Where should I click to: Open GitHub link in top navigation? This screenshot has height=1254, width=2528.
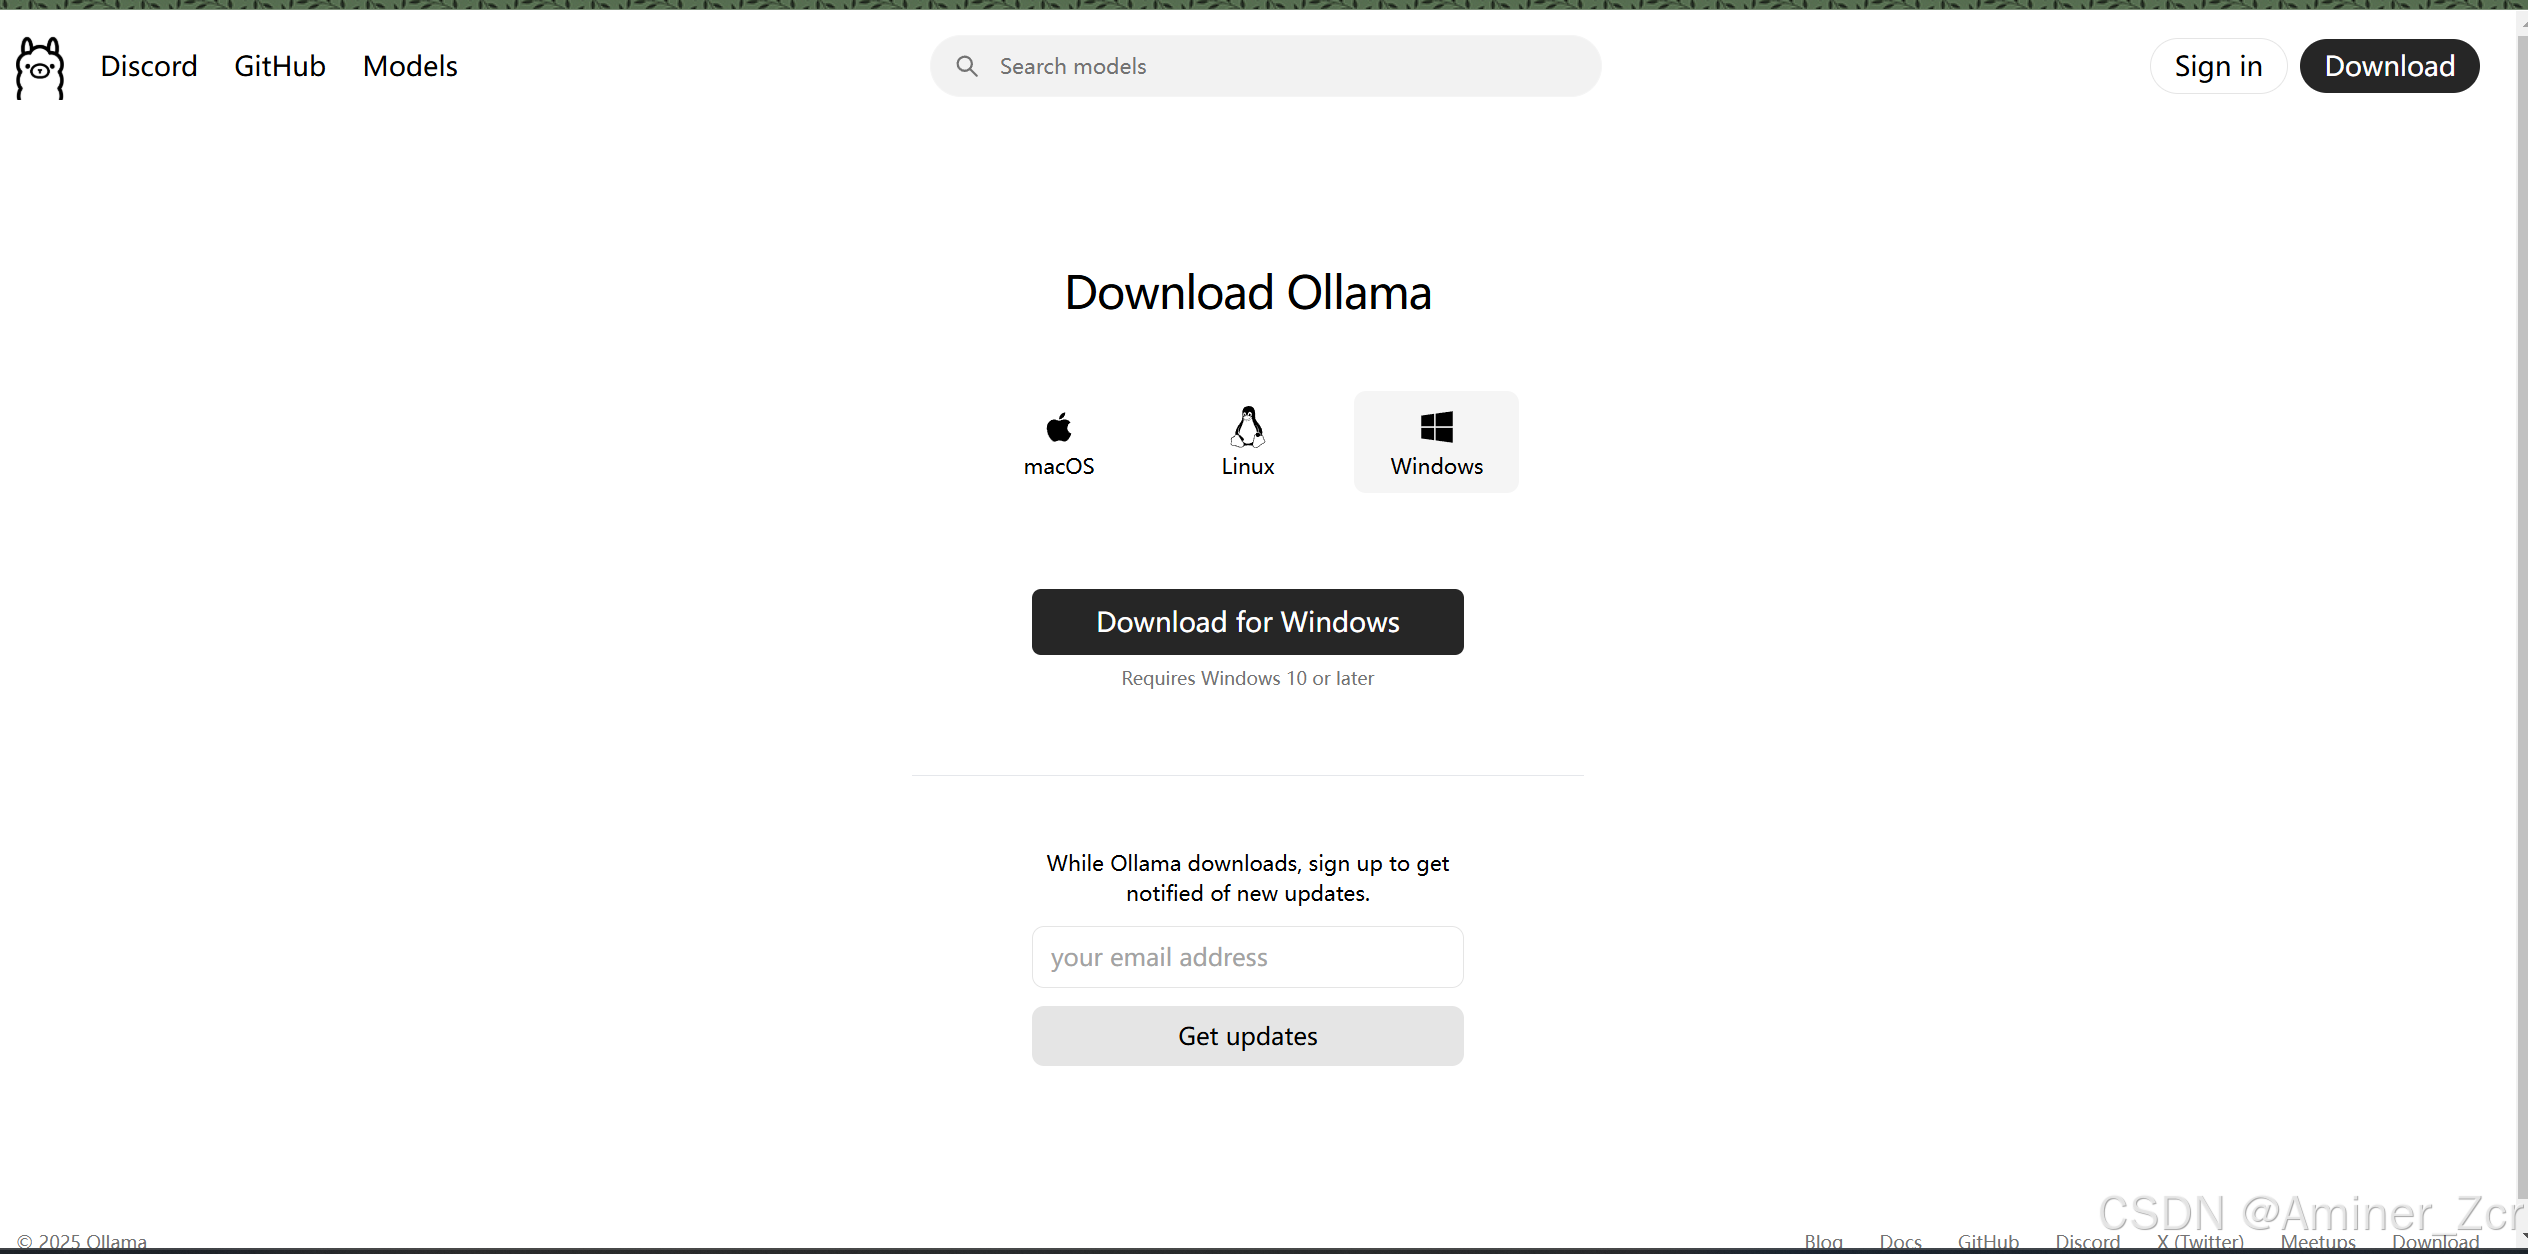[x=280, y=66]
